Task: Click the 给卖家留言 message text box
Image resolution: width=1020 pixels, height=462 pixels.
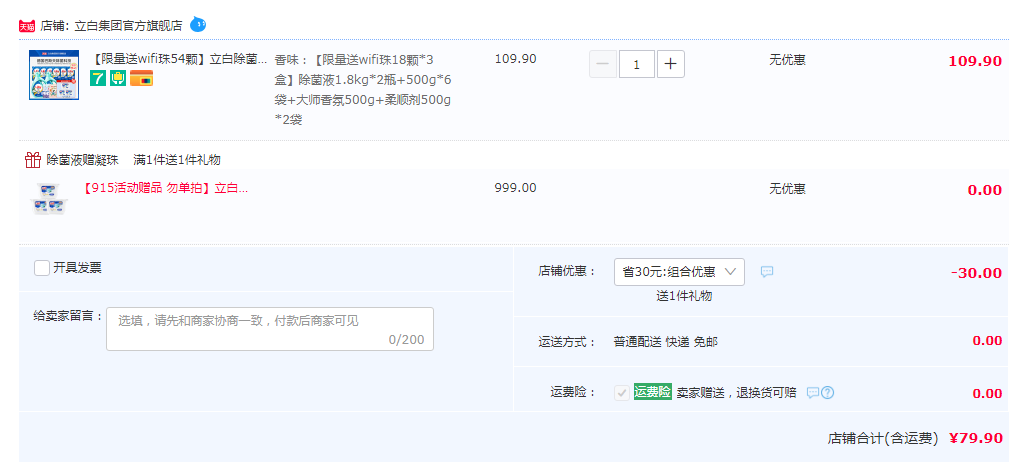Action: (x=270, y=329)
